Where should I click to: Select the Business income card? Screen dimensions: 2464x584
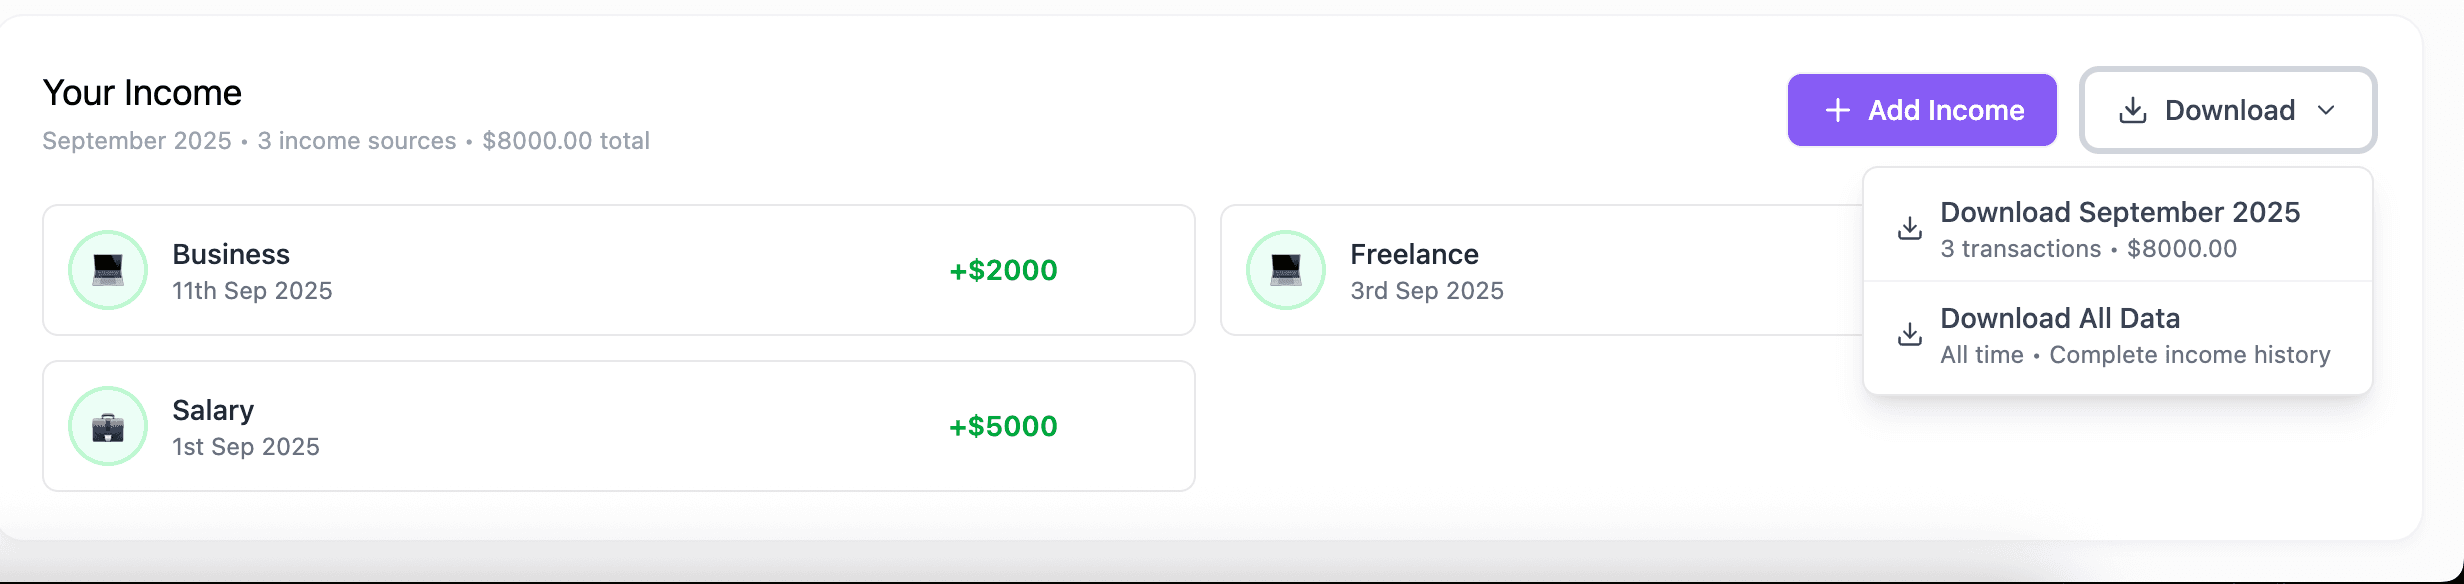click(x=617, y=269)
